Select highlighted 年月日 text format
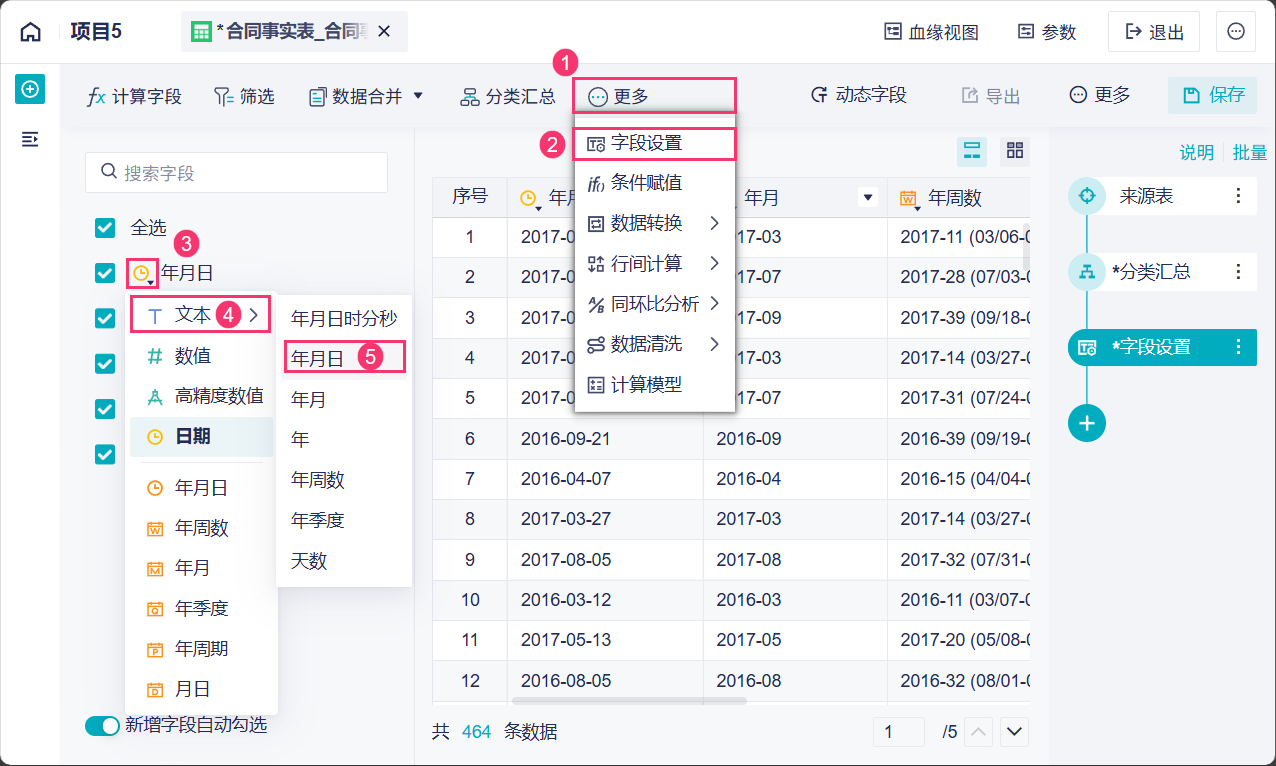The height and width of the screenshot is (766, 1276). coord(344,357)
